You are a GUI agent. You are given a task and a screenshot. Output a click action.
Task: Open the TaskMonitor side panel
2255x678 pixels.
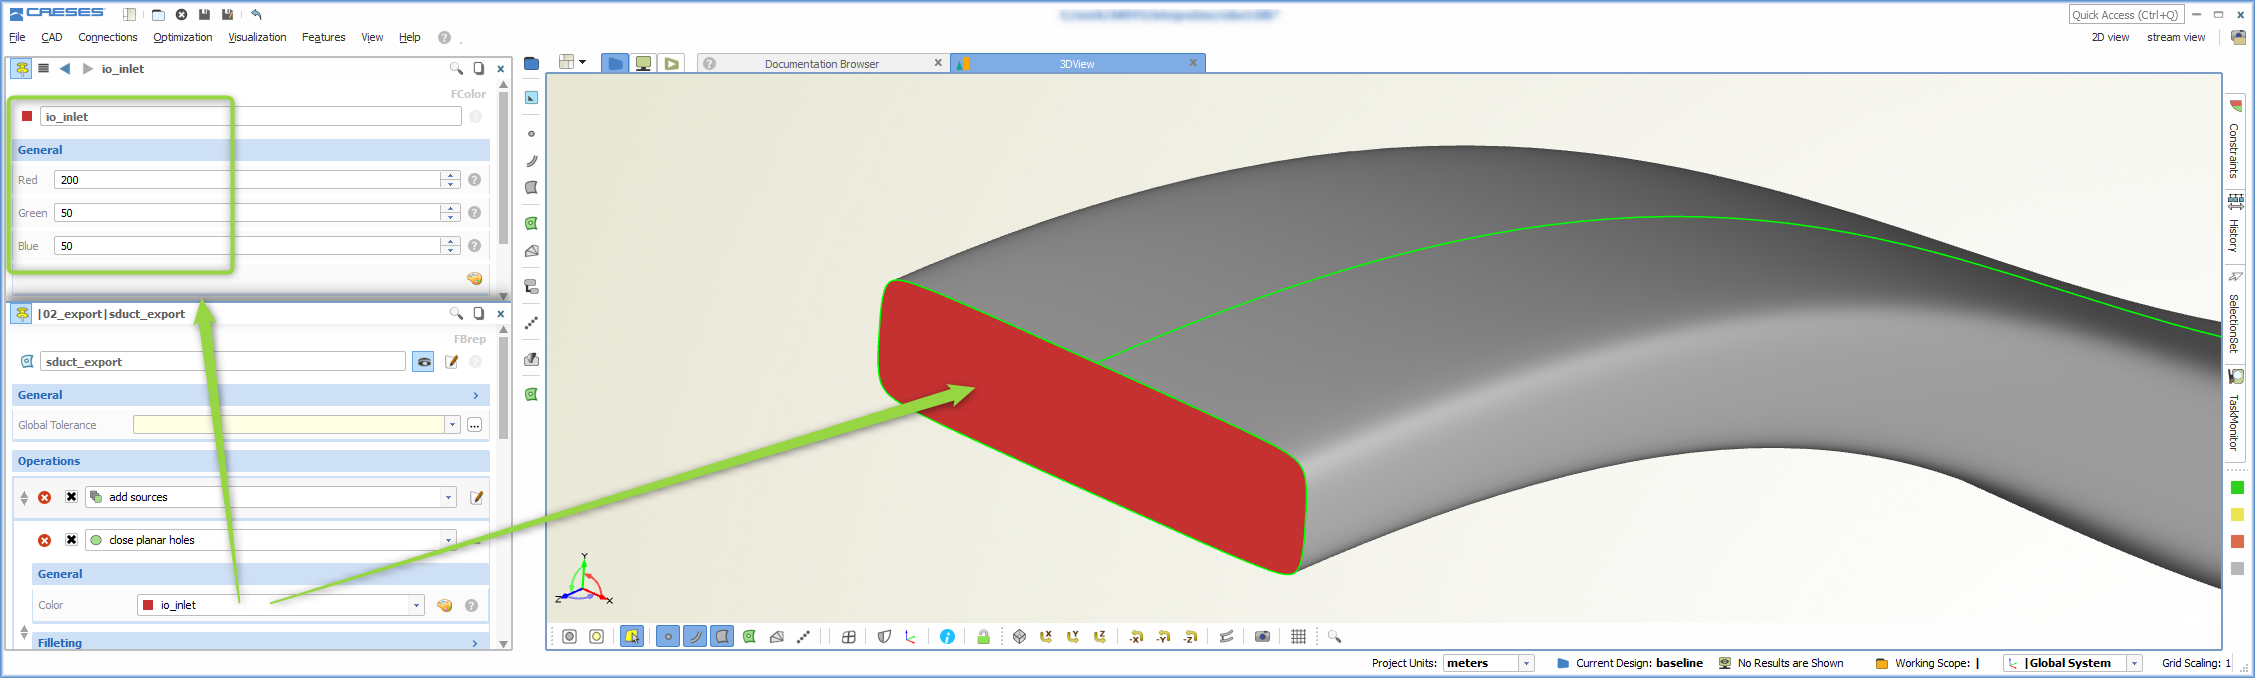click(2235, 412)
